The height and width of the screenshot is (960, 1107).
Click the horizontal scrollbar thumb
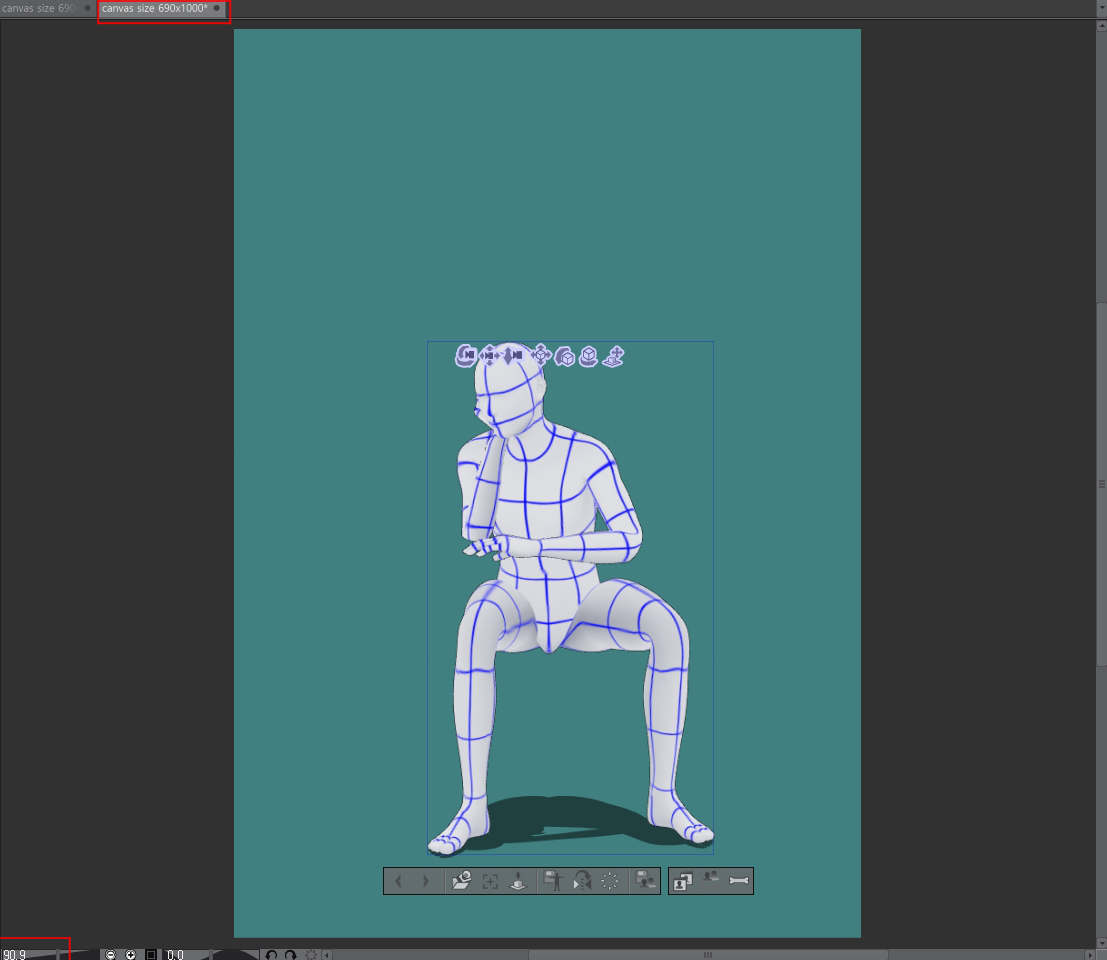tap(707, 955)
